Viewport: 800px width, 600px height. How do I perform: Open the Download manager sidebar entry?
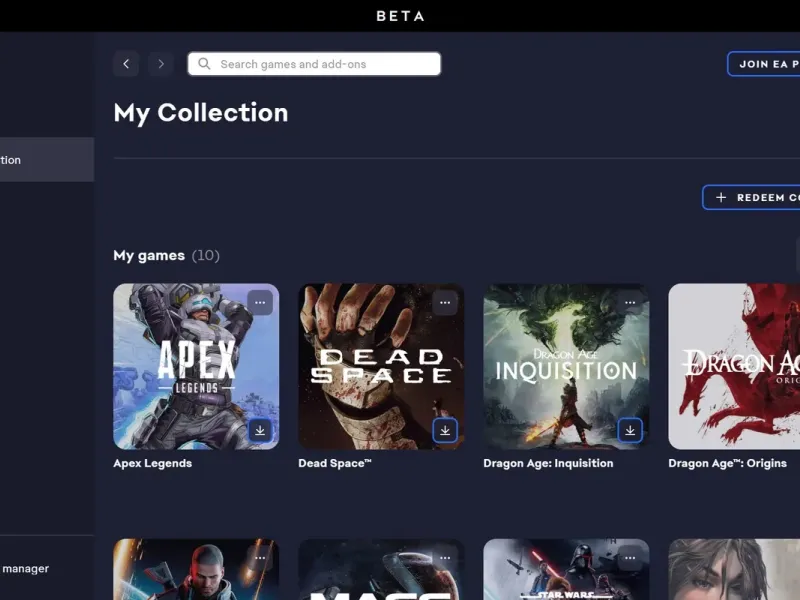26,568
